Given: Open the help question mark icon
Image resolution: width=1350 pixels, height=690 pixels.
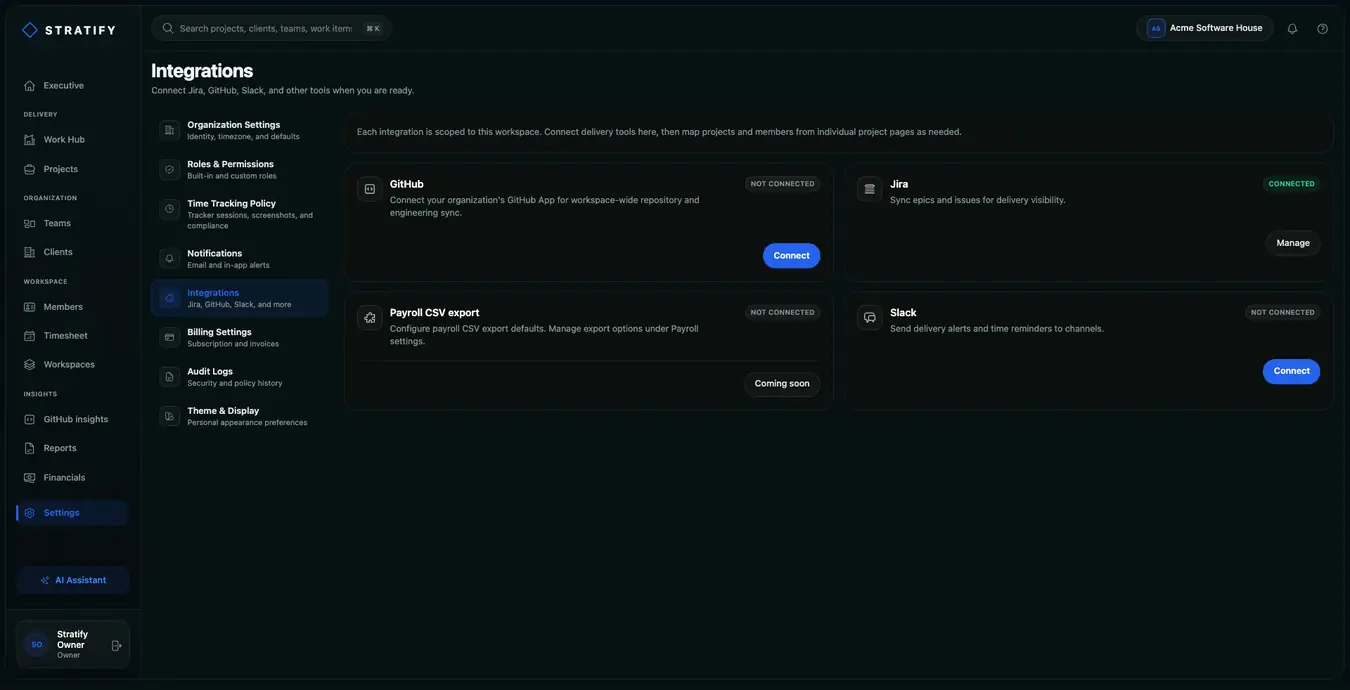Looking at the screenshot, I should [x=1323, y=29].
